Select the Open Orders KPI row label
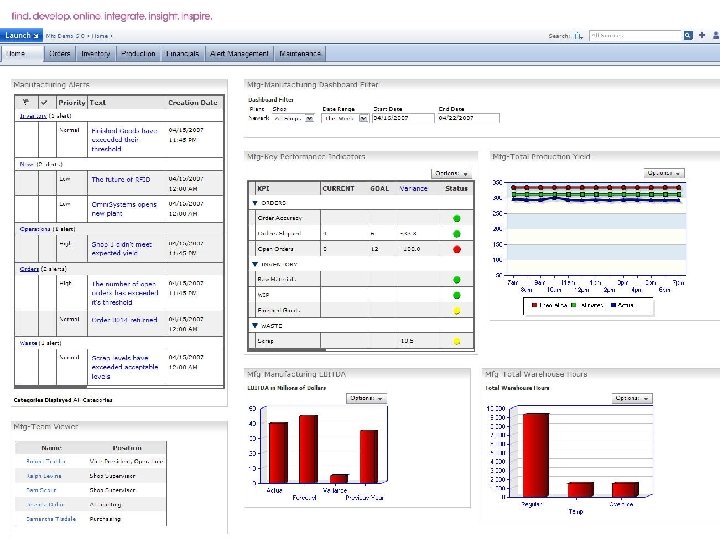This screenshot has height=540, width=720. coord(276,249)
